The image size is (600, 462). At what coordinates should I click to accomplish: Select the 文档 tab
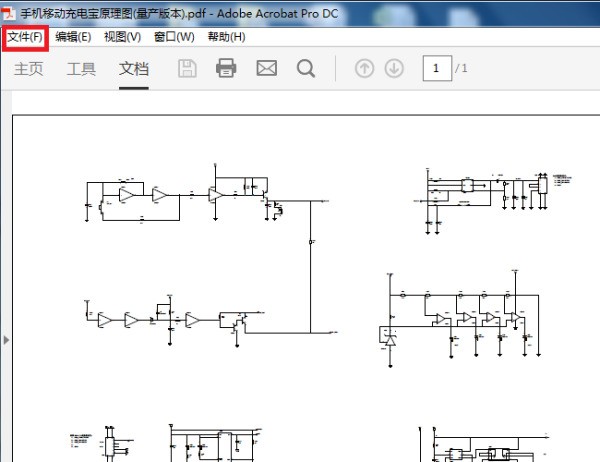[x=134, y=69]
